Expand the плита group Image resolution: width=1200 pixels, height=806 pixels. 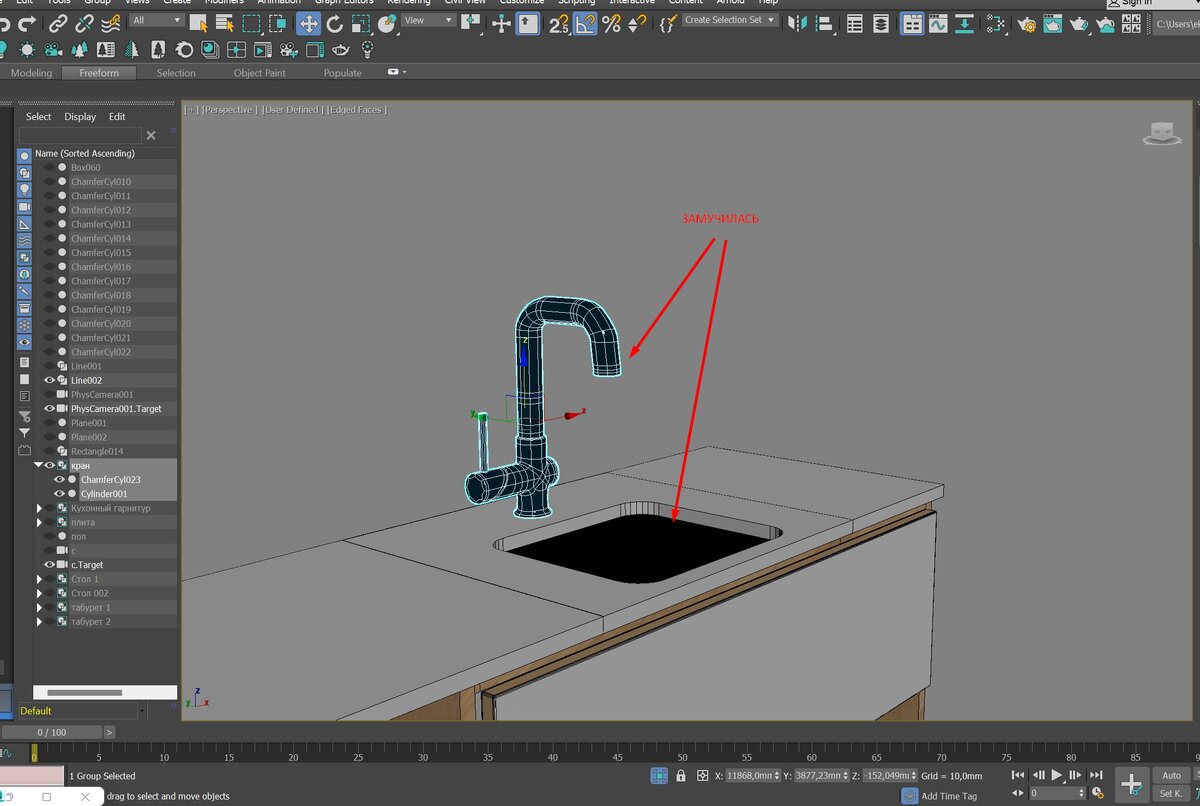[39, 522]
